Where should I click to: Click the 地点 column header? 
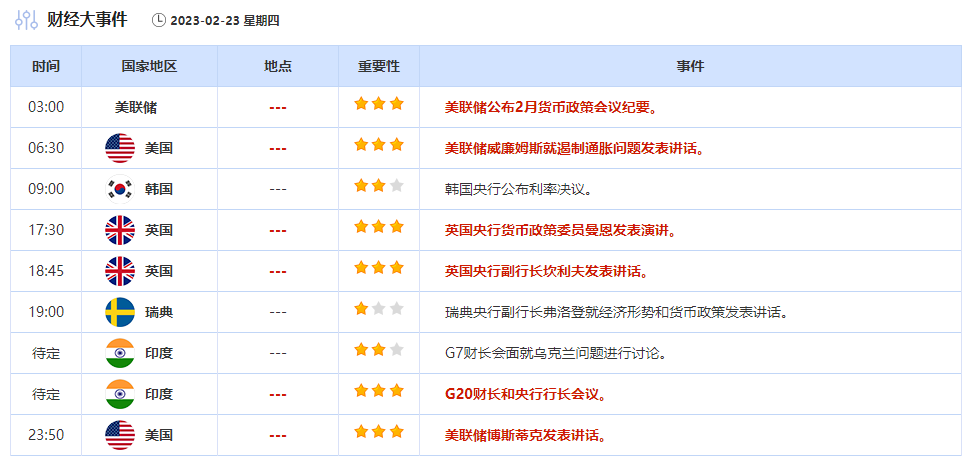pos(277,66)
